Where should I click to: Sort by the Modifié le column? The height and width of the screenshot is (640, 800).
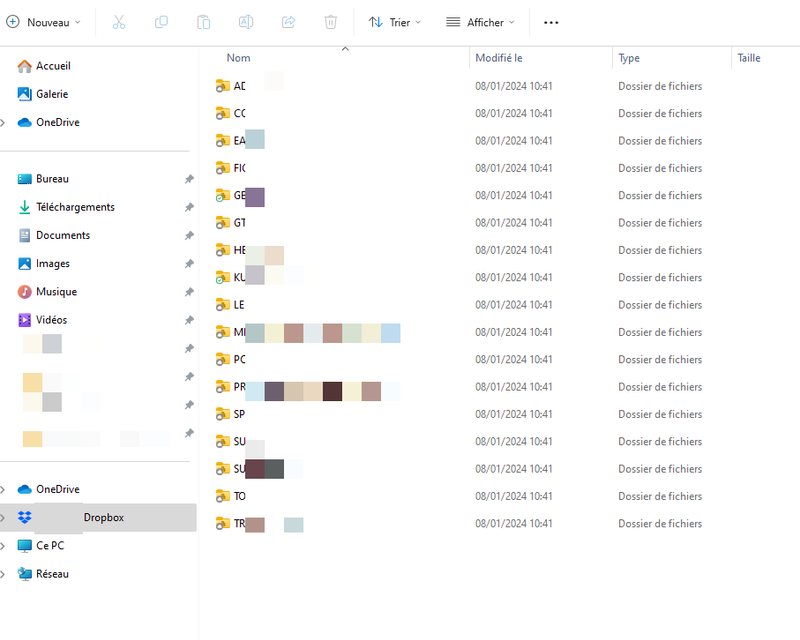point(498,58)
